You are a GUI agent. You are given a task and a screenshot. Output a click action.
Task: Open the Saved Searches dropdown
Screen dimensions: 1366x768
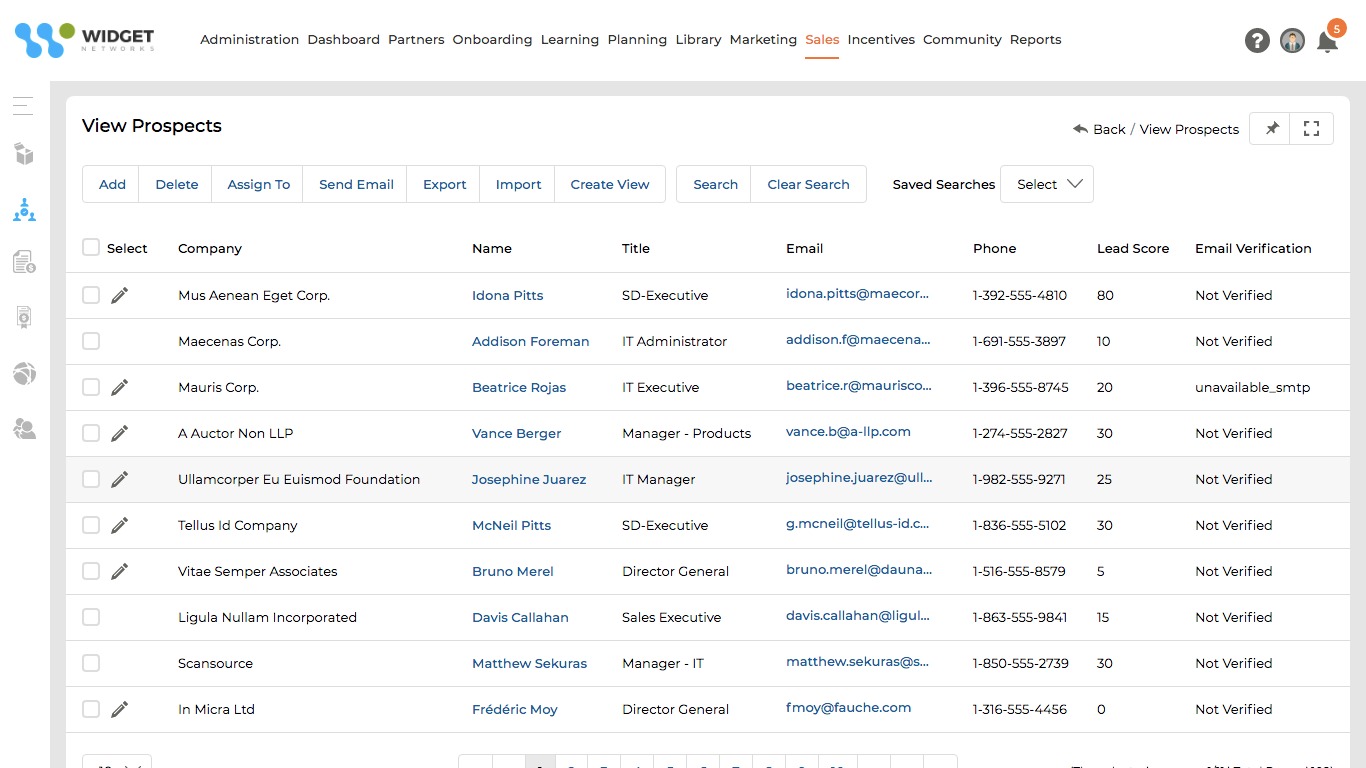[1046, 184]
